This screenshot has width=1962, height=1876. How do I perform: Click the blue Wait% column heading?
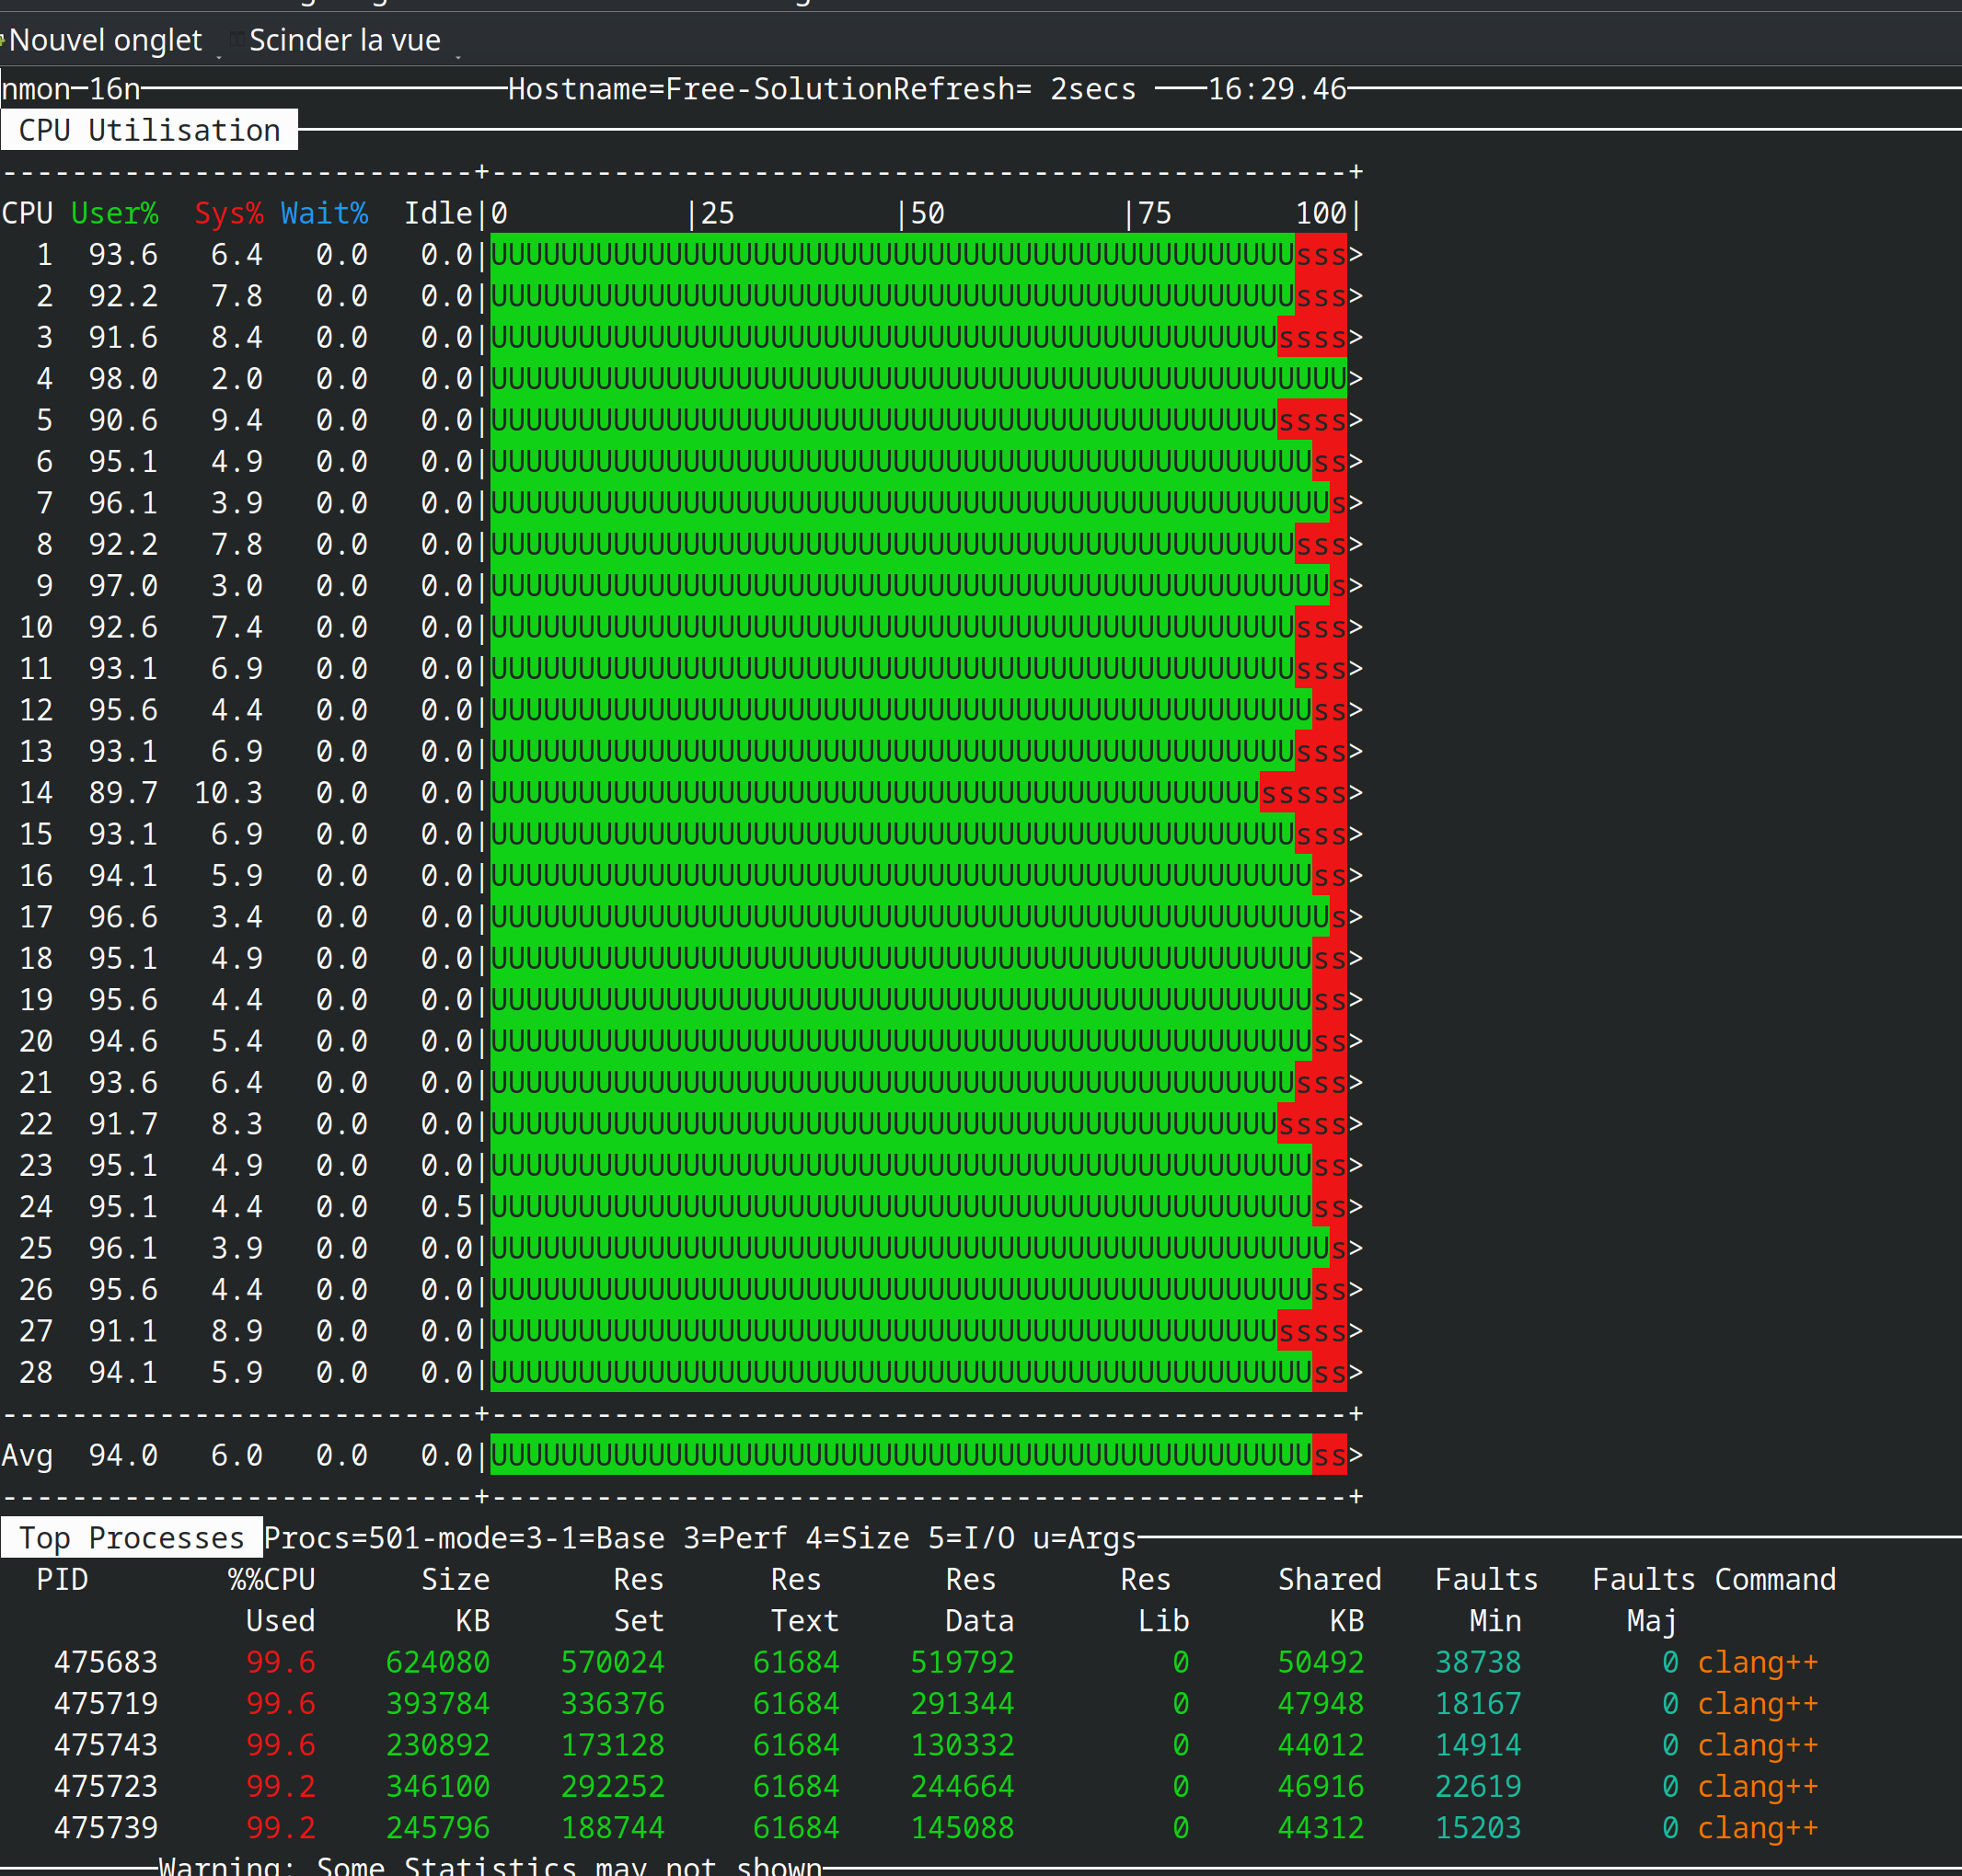pos(324,213)
